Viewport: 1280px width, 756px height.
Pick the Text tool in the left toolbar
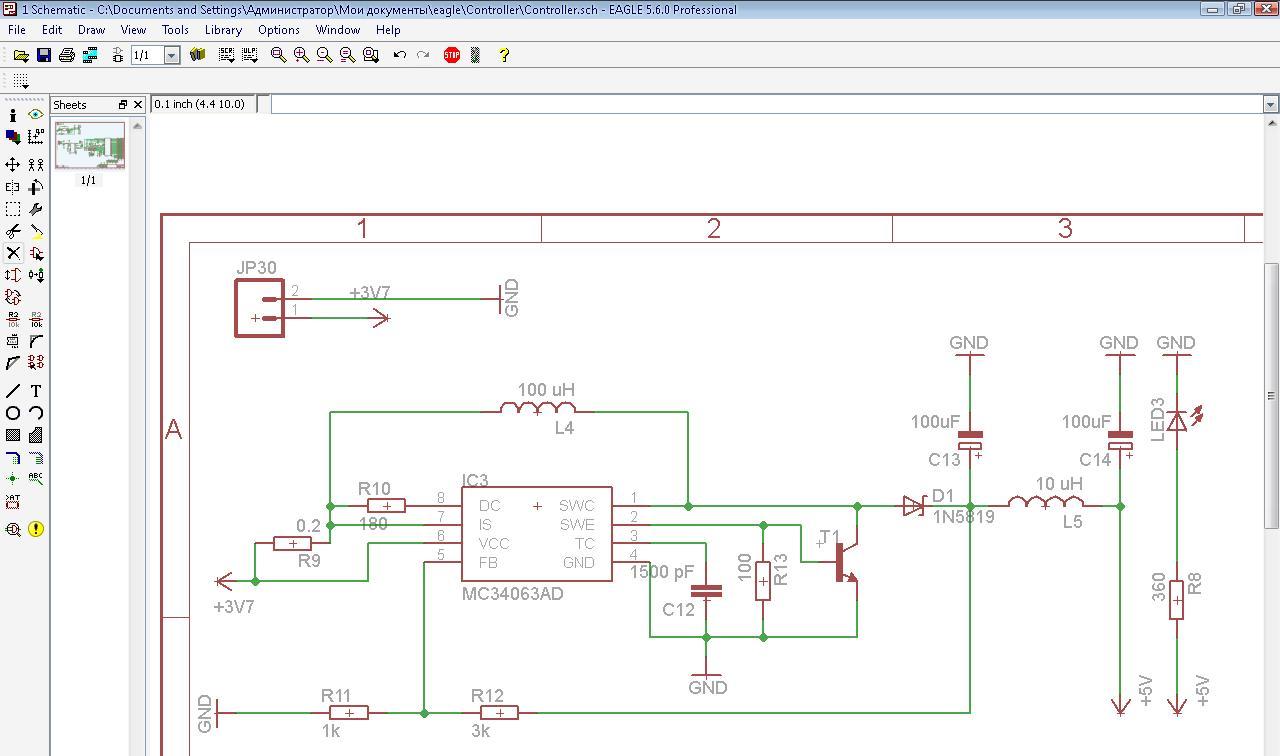(36, 391)
